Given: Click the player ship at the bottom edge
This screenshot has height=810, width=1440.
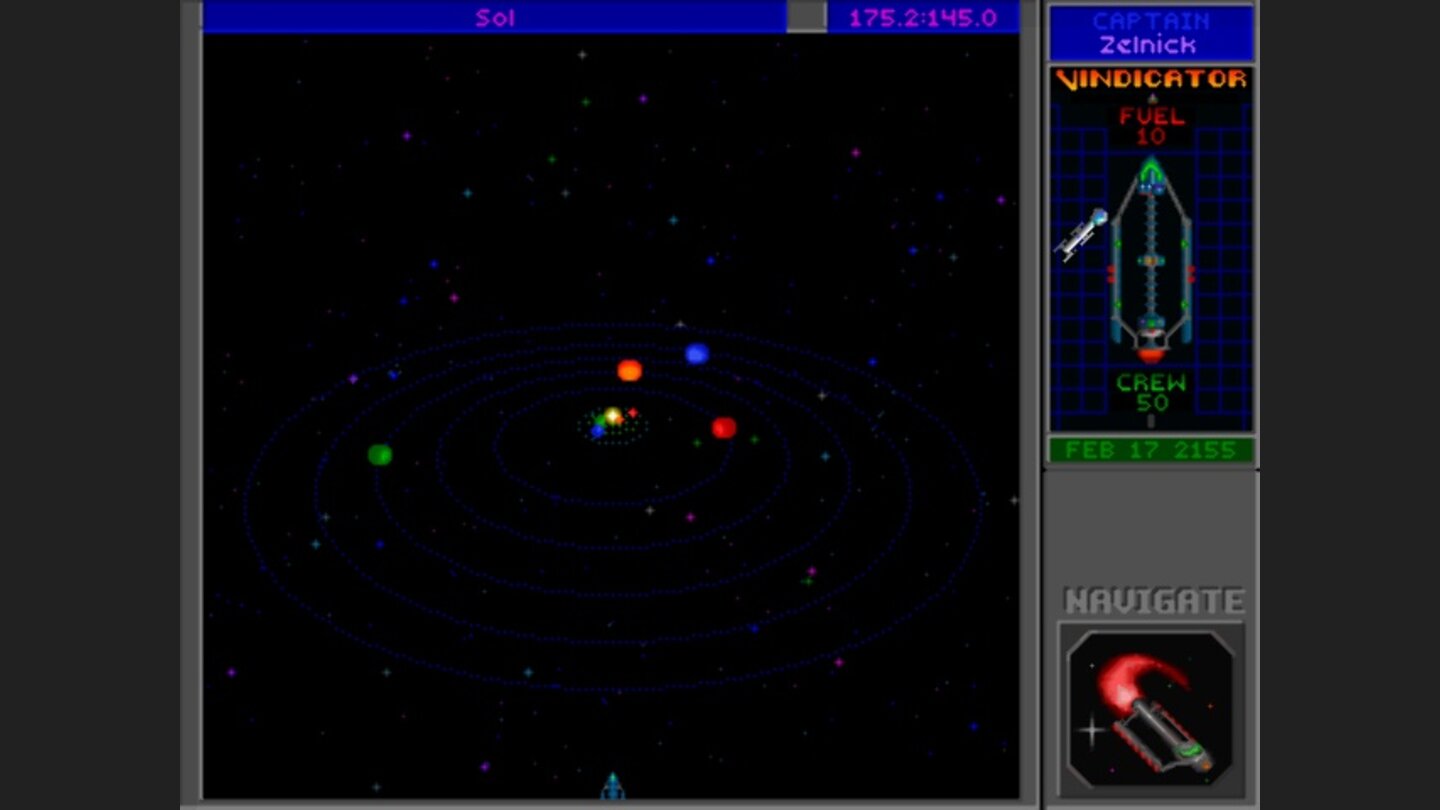Looking at the screenshot, I should click(612, 786).
